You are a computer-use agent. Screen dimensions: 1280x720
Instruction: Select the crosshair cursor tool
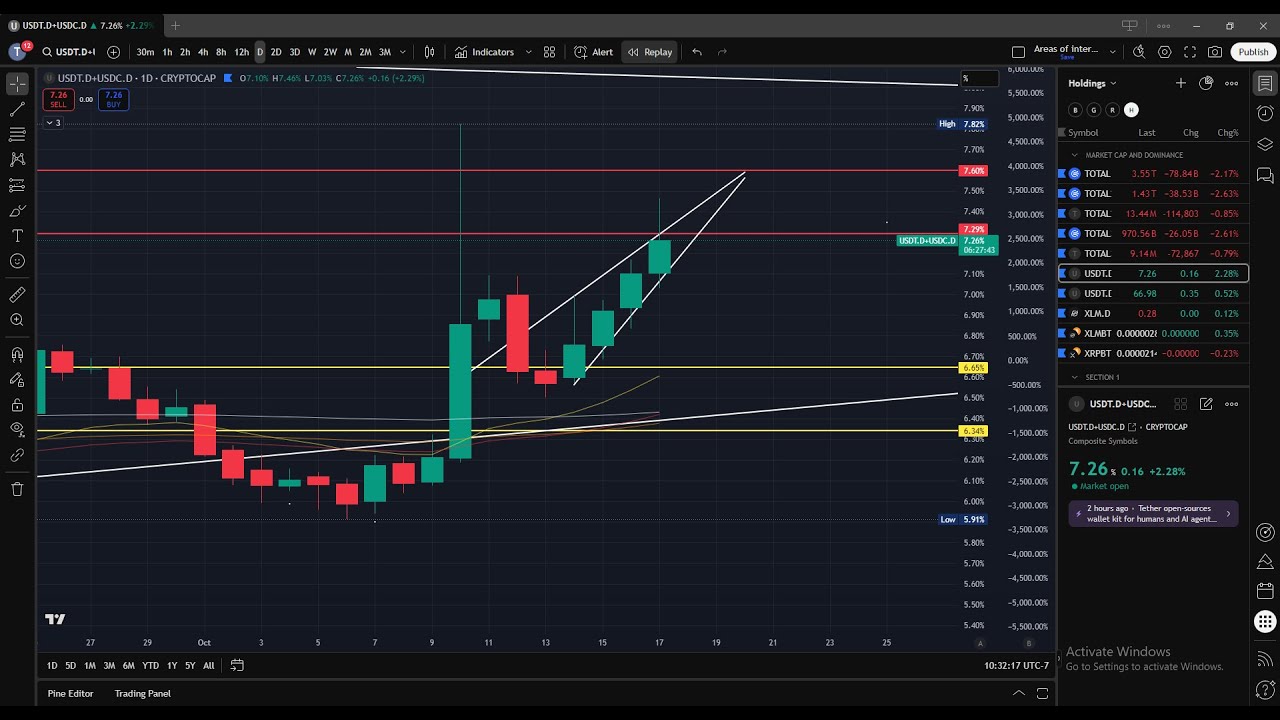click(17, 84)
